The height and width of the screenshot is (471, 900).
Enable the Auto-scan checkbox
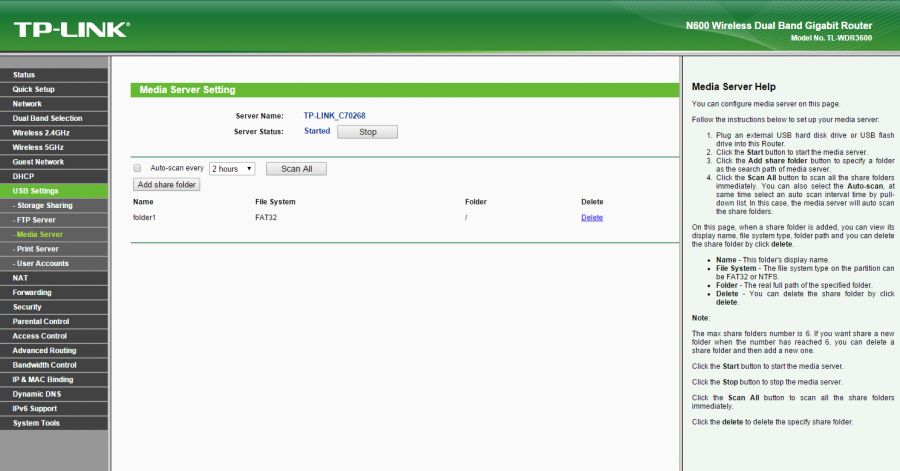[x=138, y=169]
